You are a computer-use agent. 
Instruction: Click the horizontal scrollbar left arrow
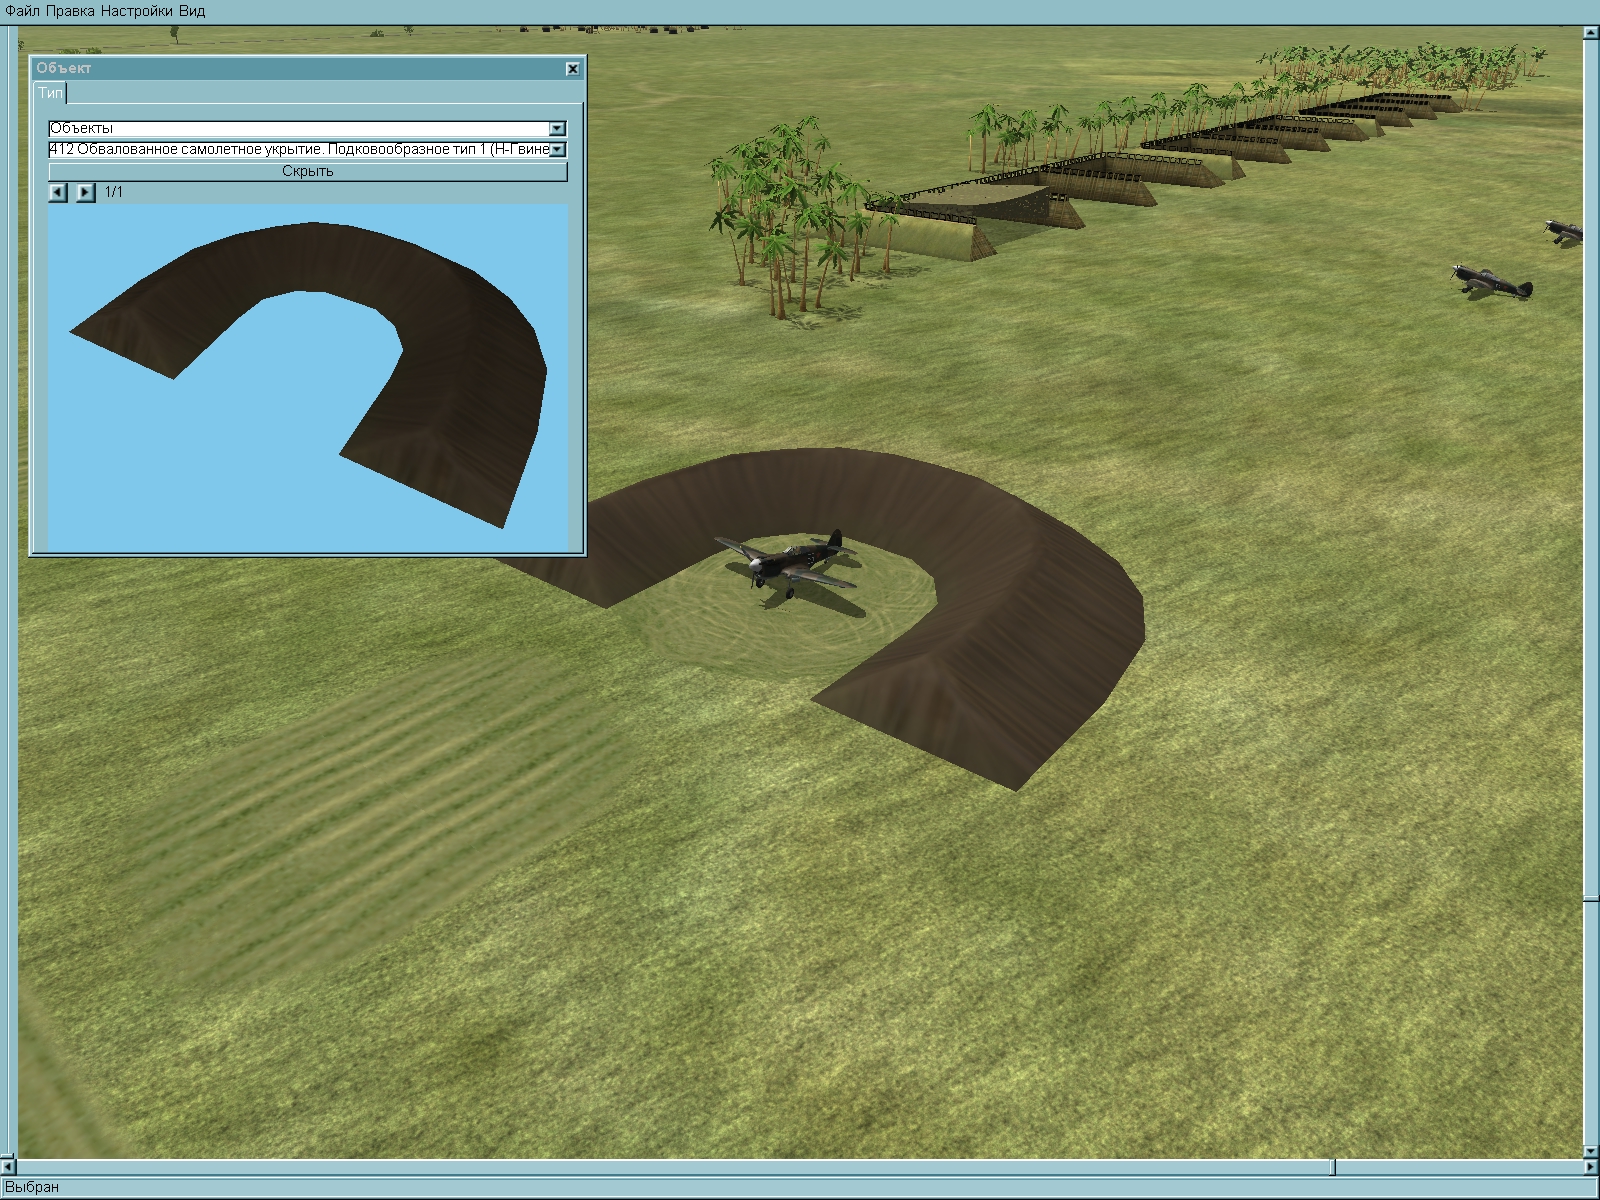(x=9, y=1167)
